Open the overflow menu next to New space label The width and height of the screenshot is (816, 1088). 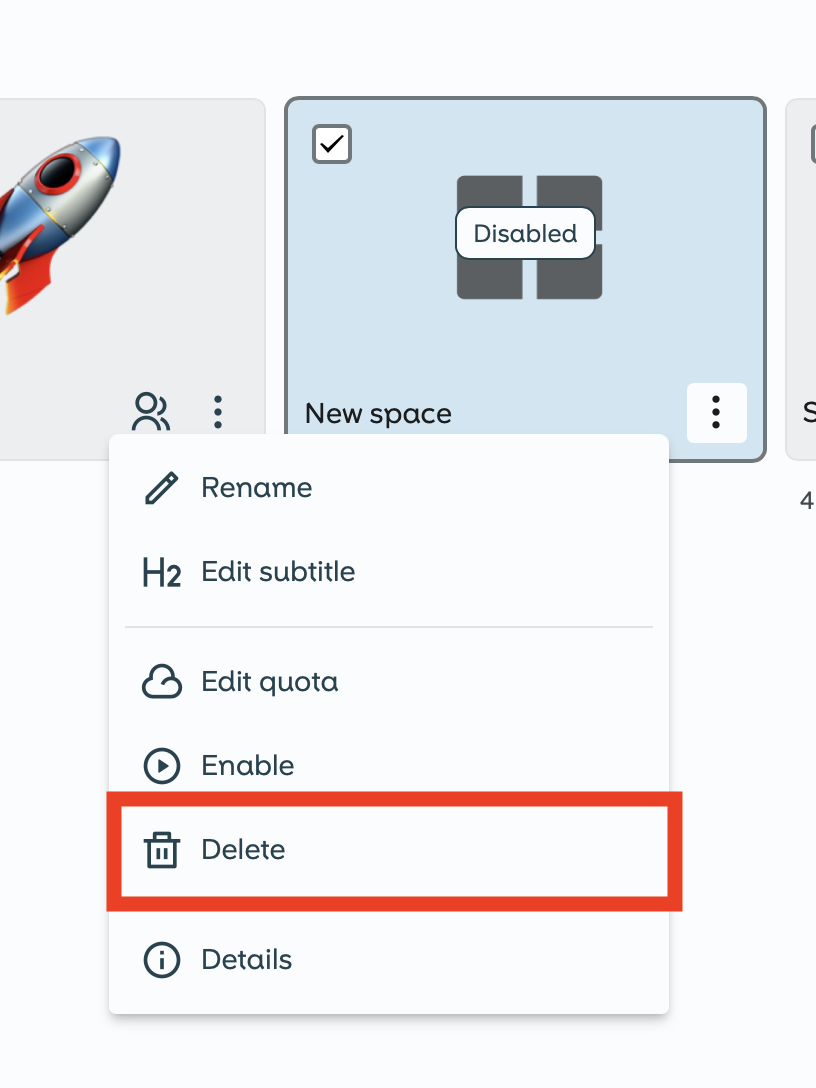click(716, 412)
